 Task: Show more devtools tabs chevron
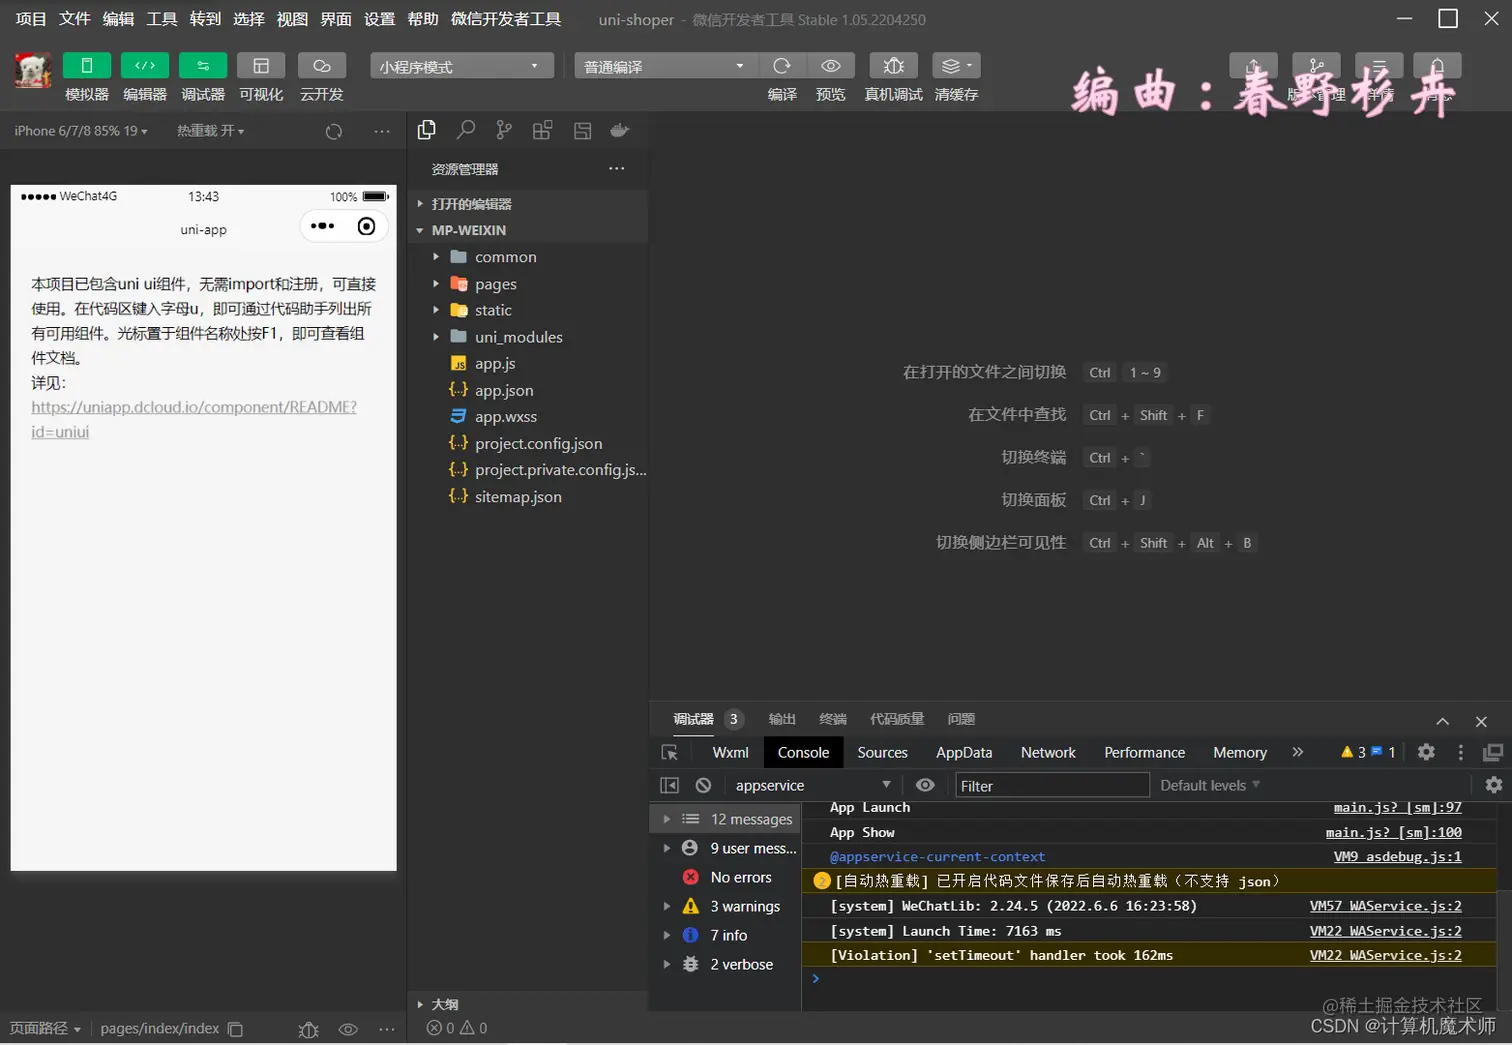point(1298,752)
